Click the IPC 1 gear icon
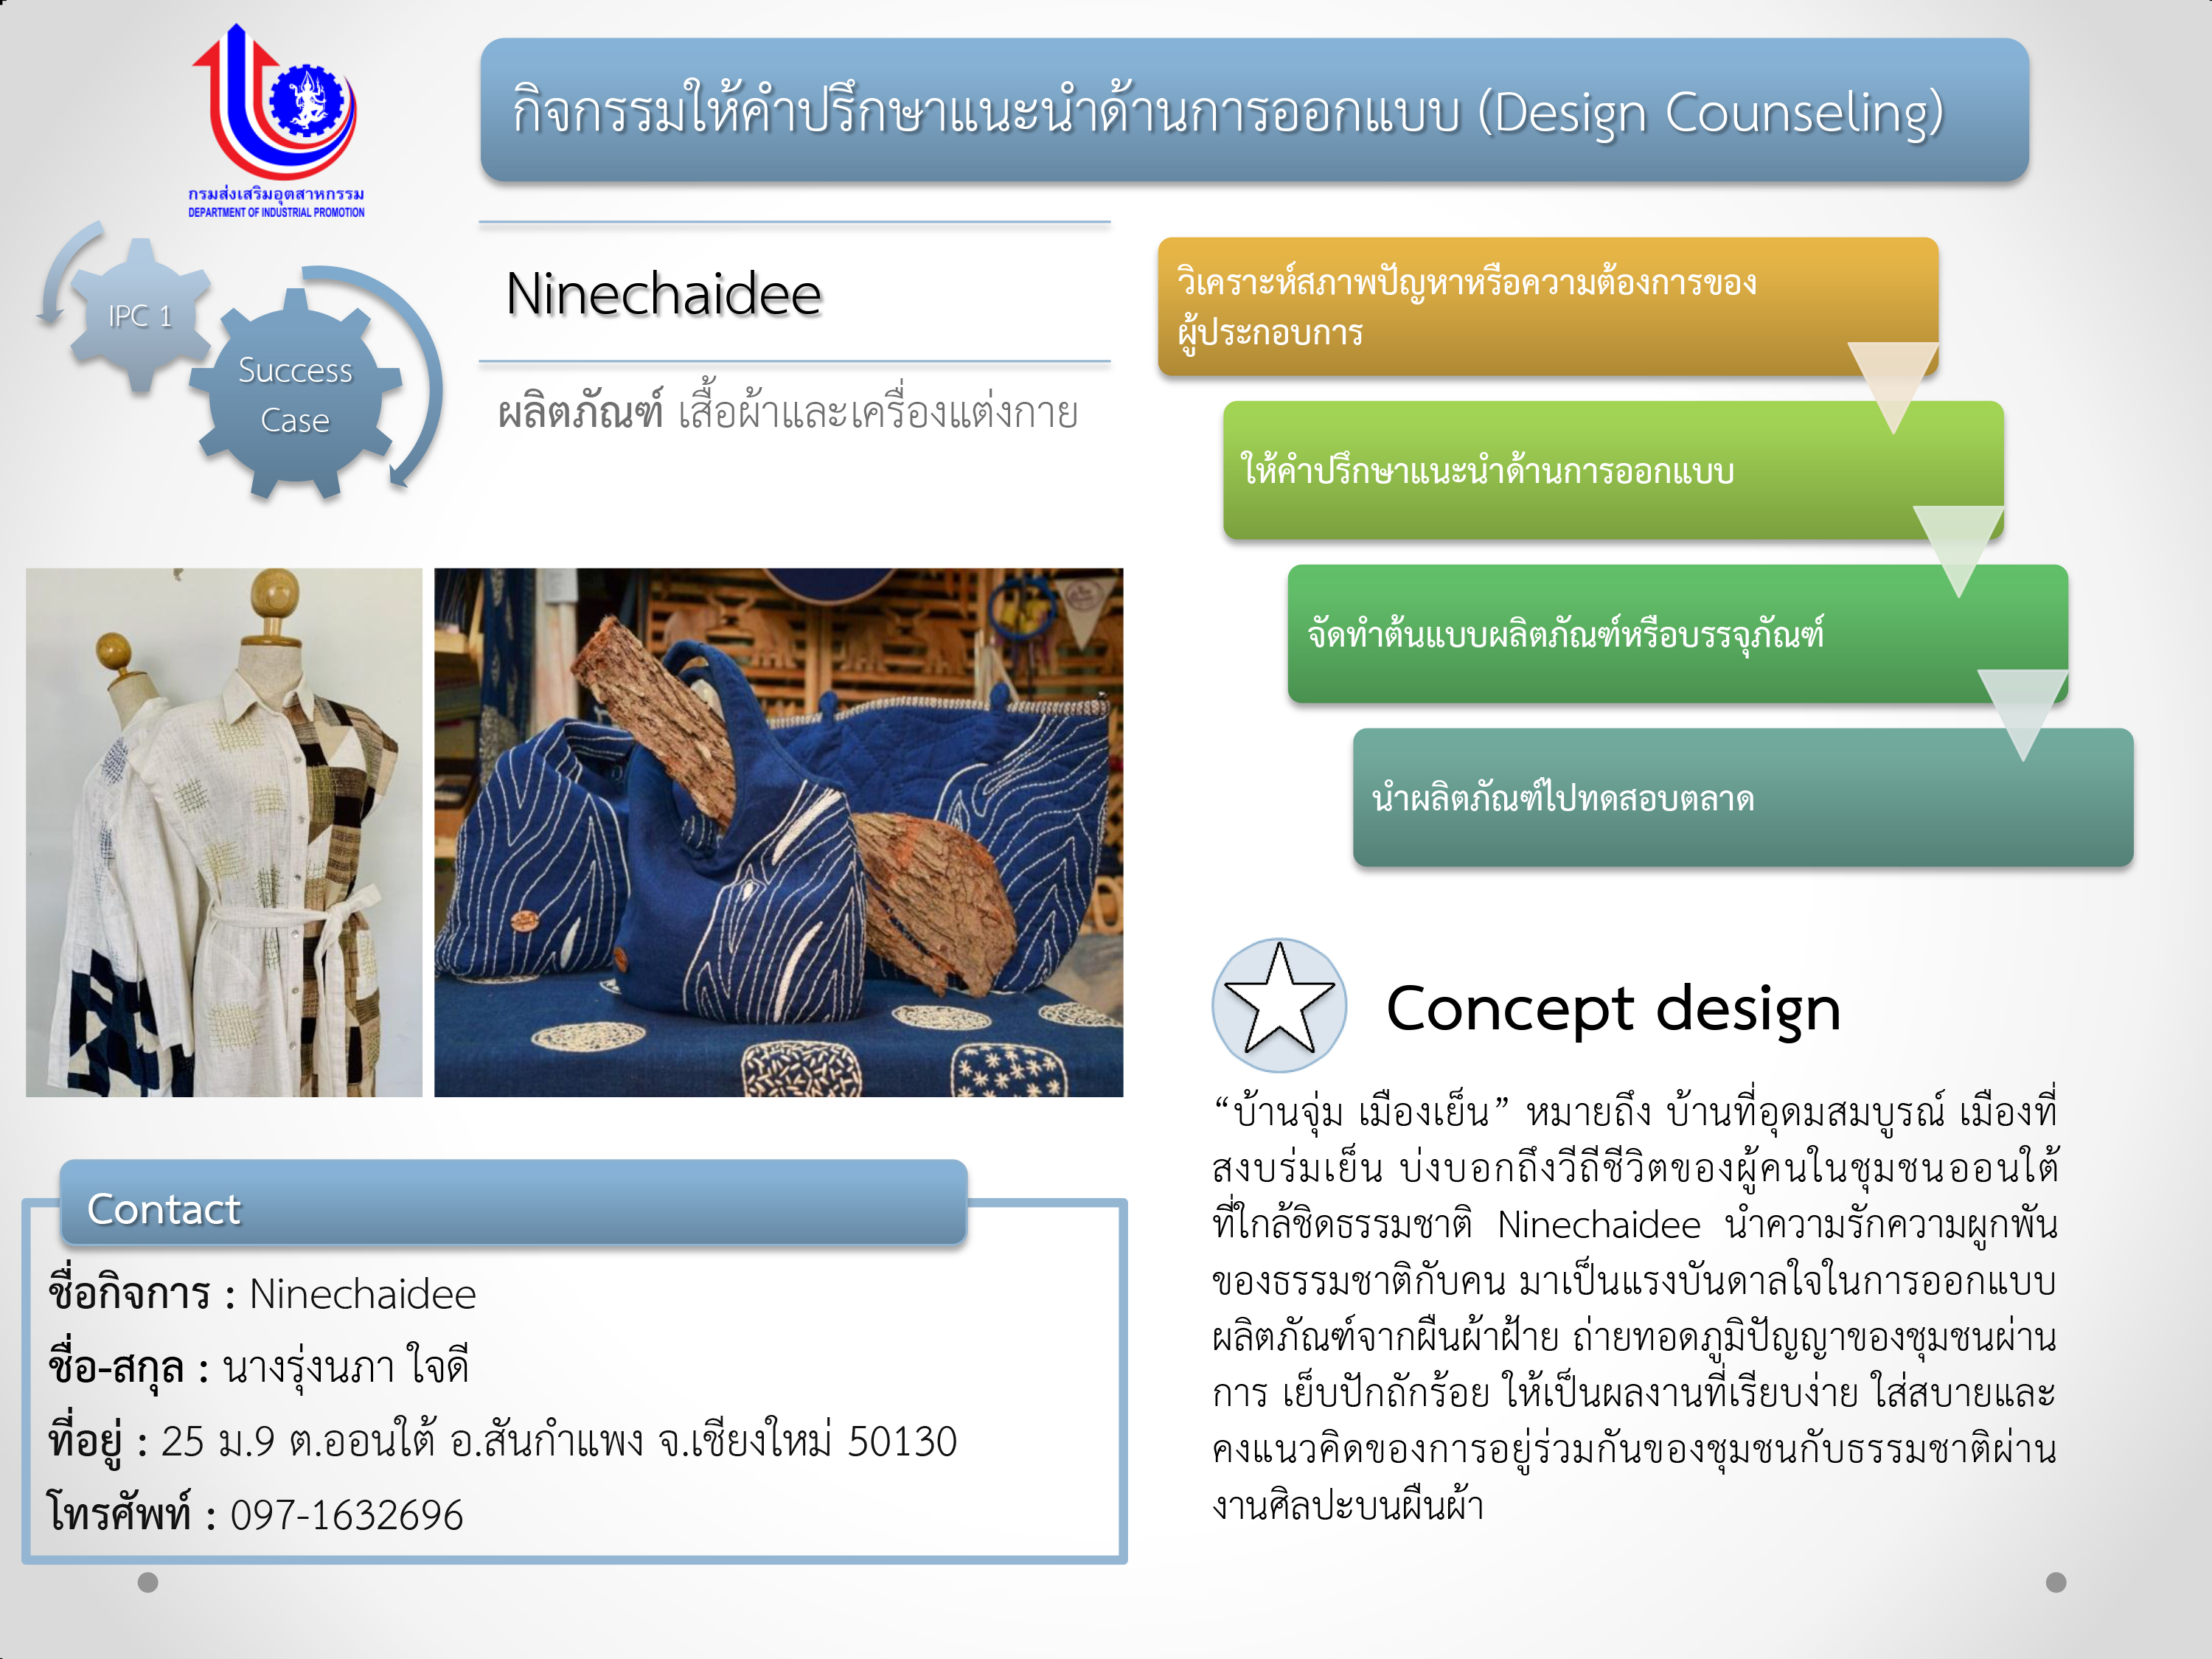 [x=140, y=316]
